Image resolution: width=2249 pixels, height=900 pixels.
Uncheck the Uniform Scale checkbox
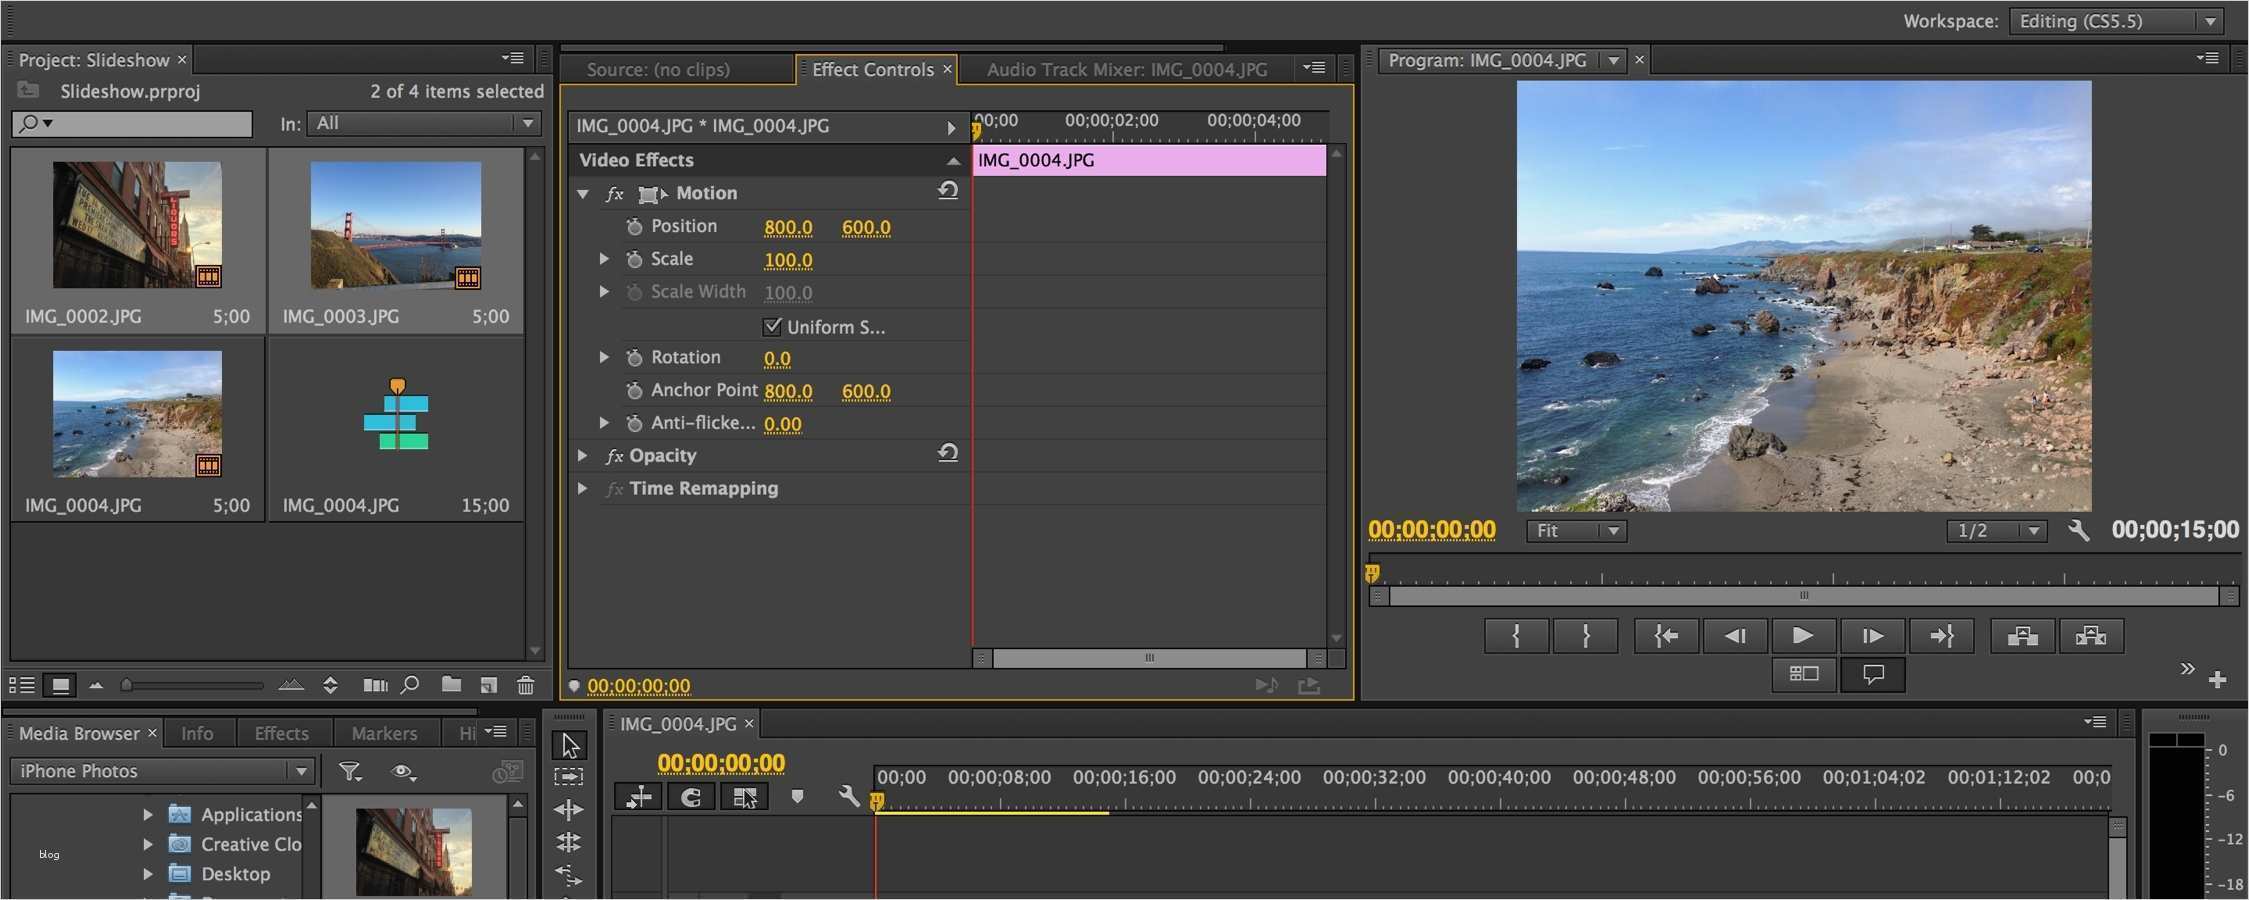(x=772, y=326)
